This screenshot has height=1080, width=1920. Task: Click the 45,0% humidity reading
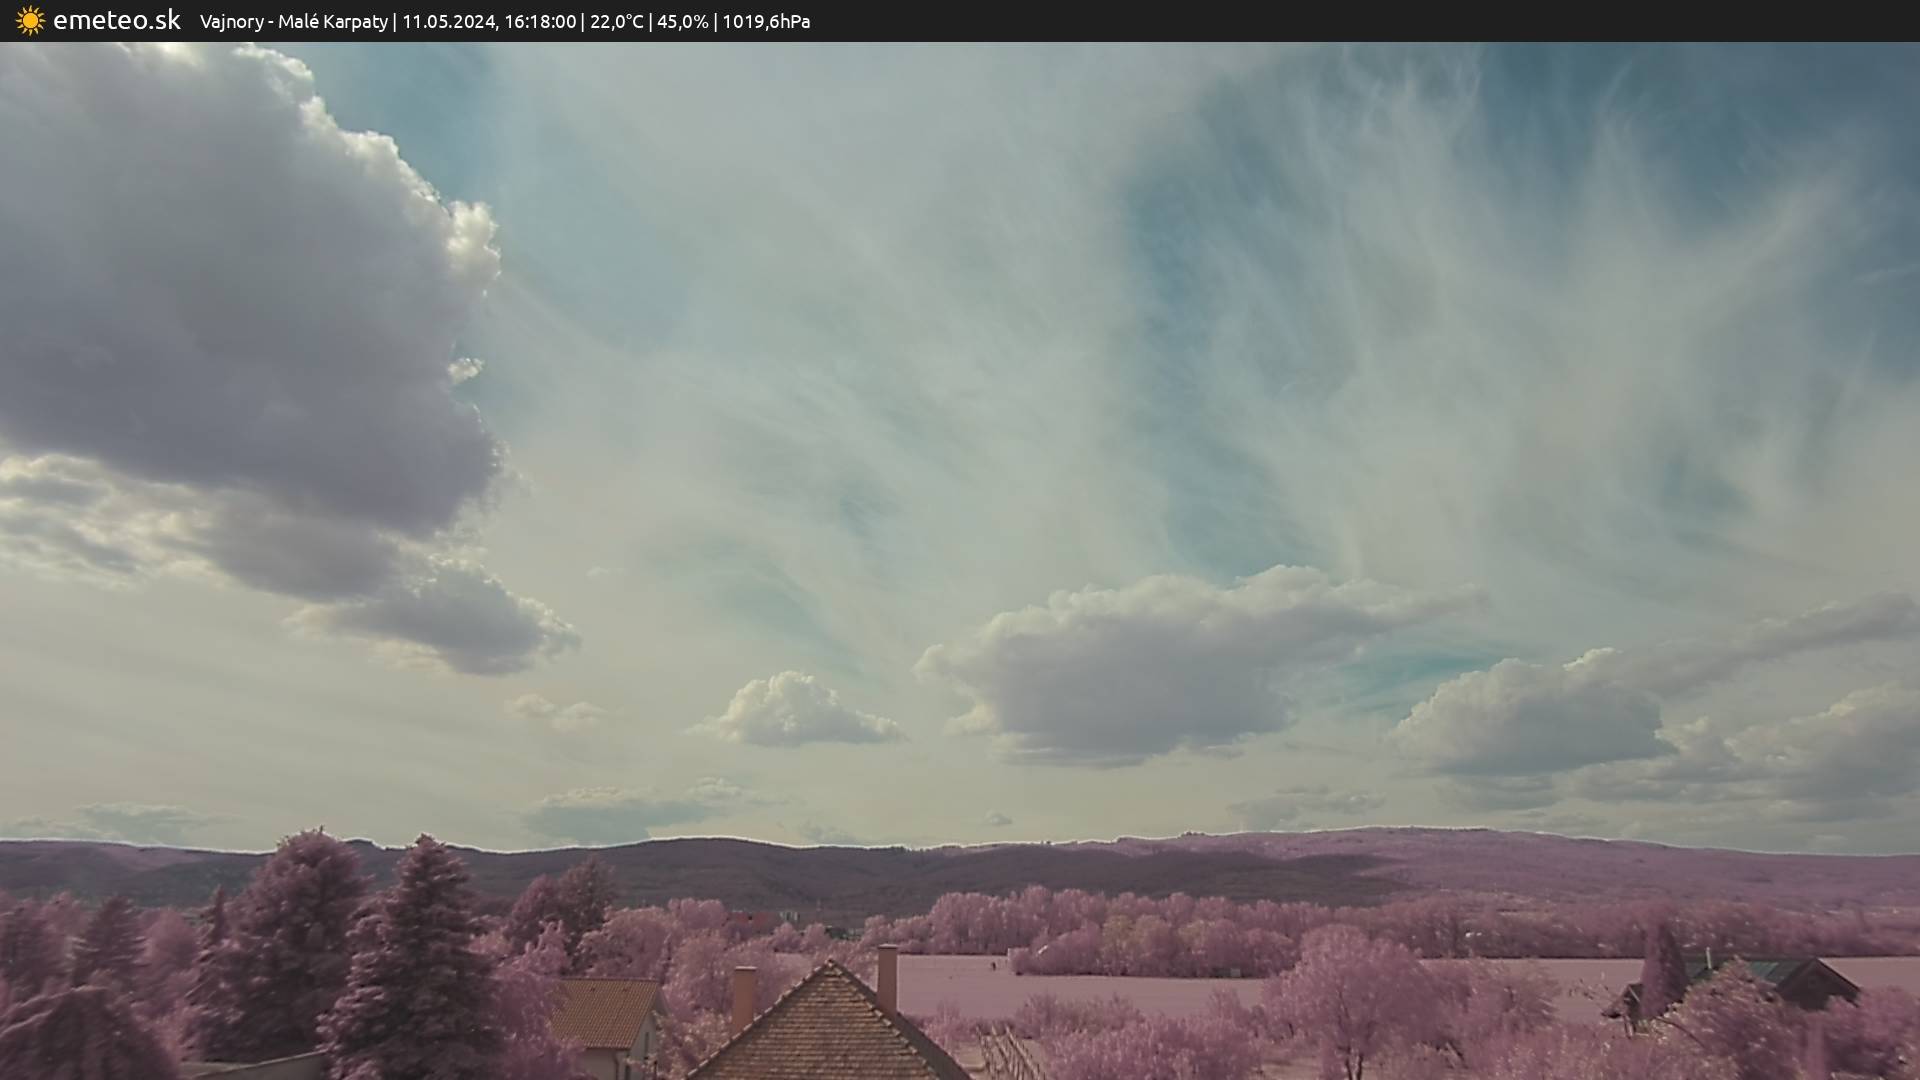[x=682, y=21]
